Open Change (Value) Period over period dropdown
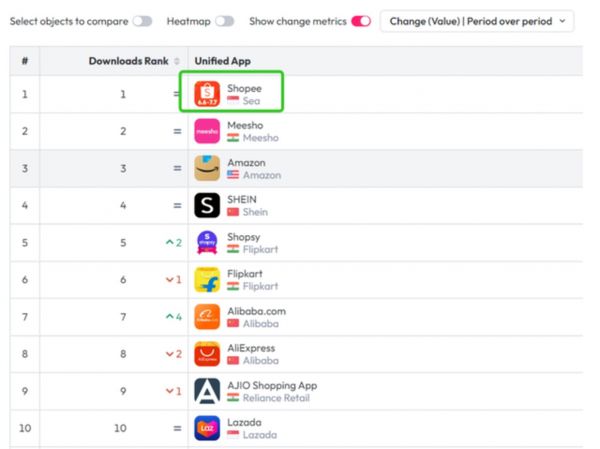The width and height of the screenshot is (600, 449). coord(477,21)
